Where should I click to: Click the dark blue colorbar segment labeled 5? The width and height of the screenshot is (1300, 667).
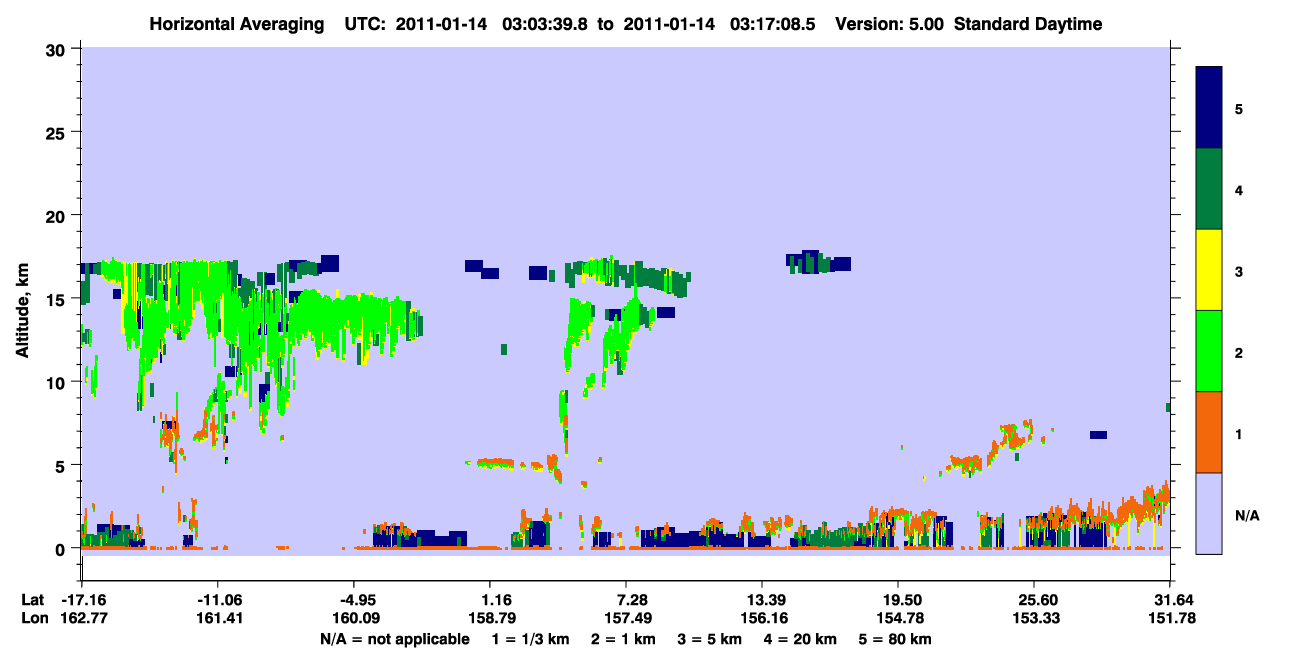click(1209, 108)
